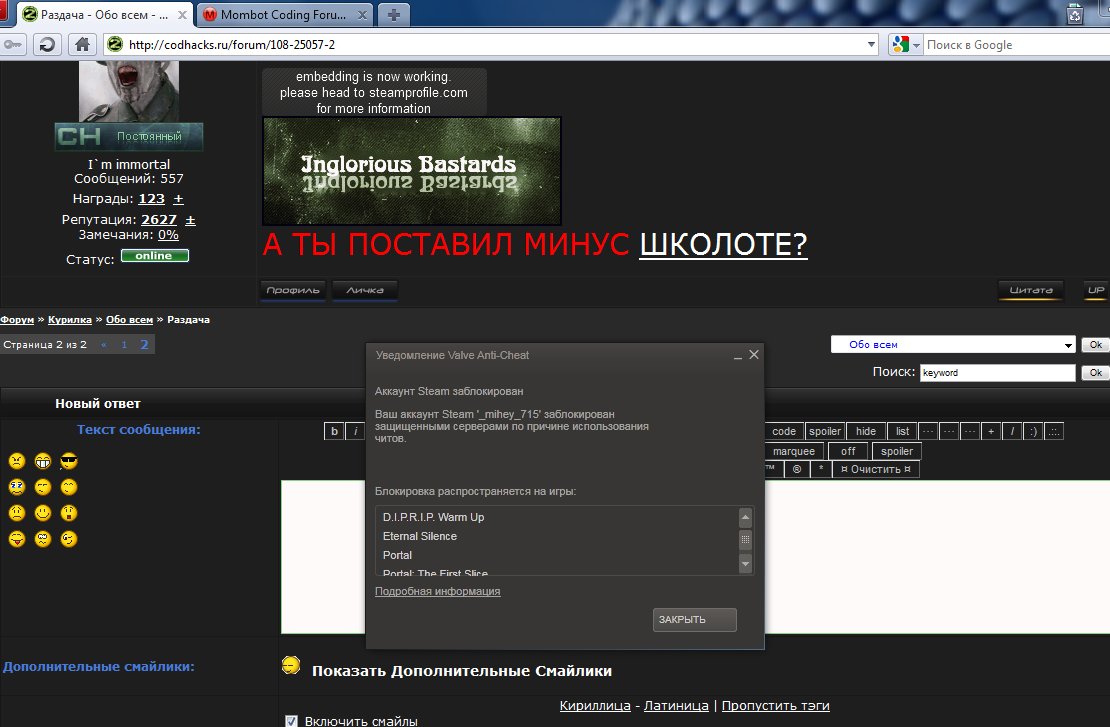This screenshot has height=727, width=1110.
Task: Open the Google search engine selector dropdown
Action: (x=907, y=45)
